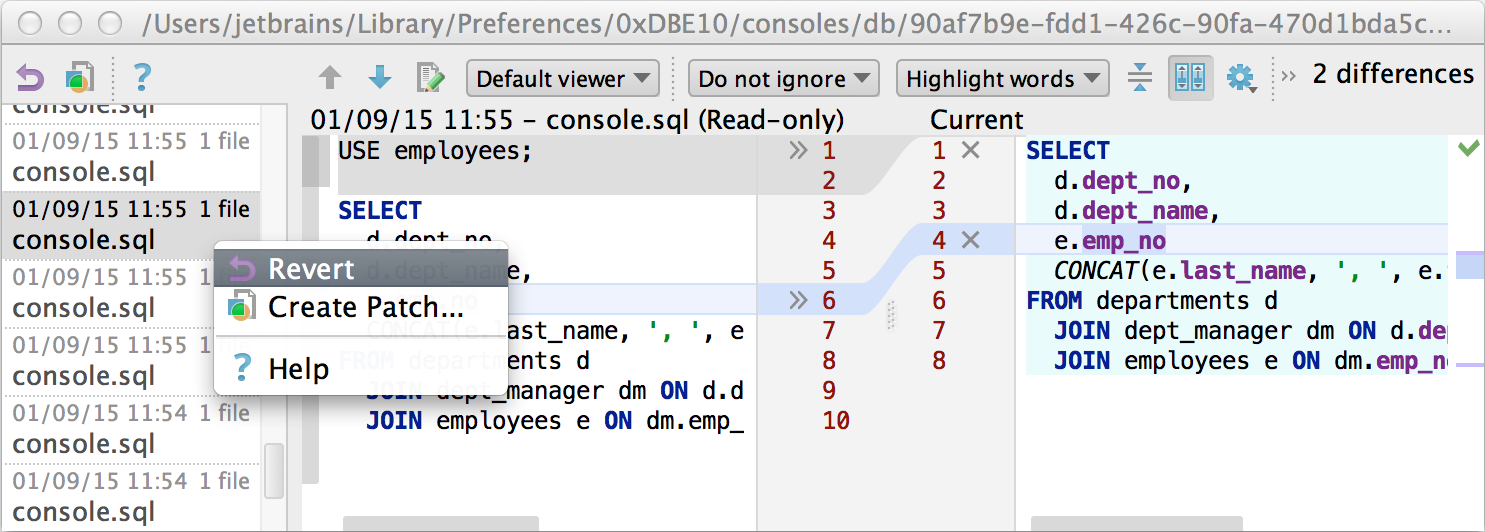This screenshot has height=532, width=1485.
Task: Click the '2 differences' label
Action: pyautogui.click(x=1393, y=74)
